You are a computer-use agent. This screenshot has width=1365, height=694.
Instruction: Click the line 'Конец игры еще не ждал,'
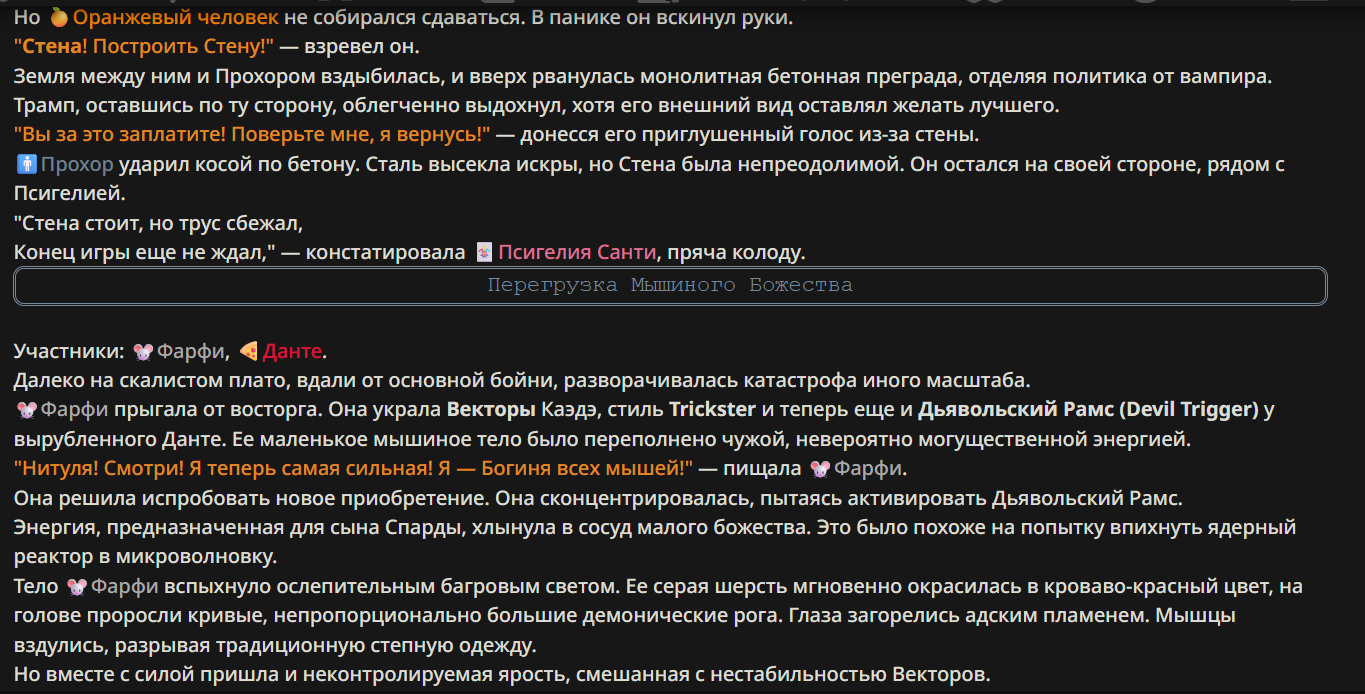pos(145,252)
